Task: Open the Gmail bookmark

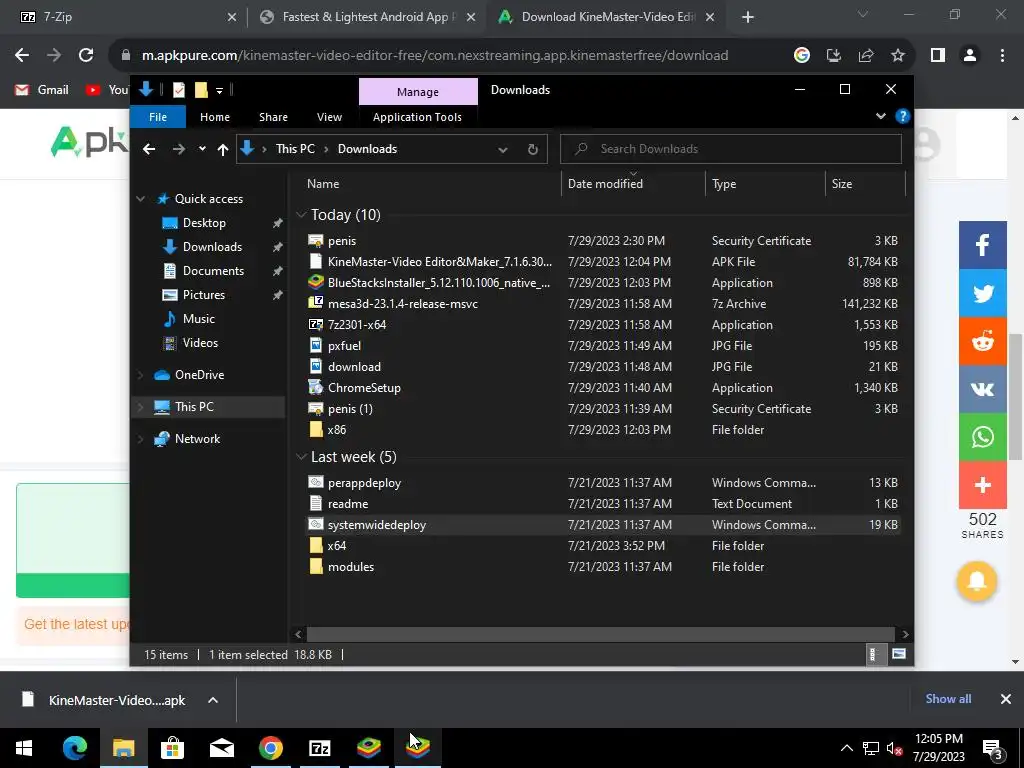Action: point(42,89)
